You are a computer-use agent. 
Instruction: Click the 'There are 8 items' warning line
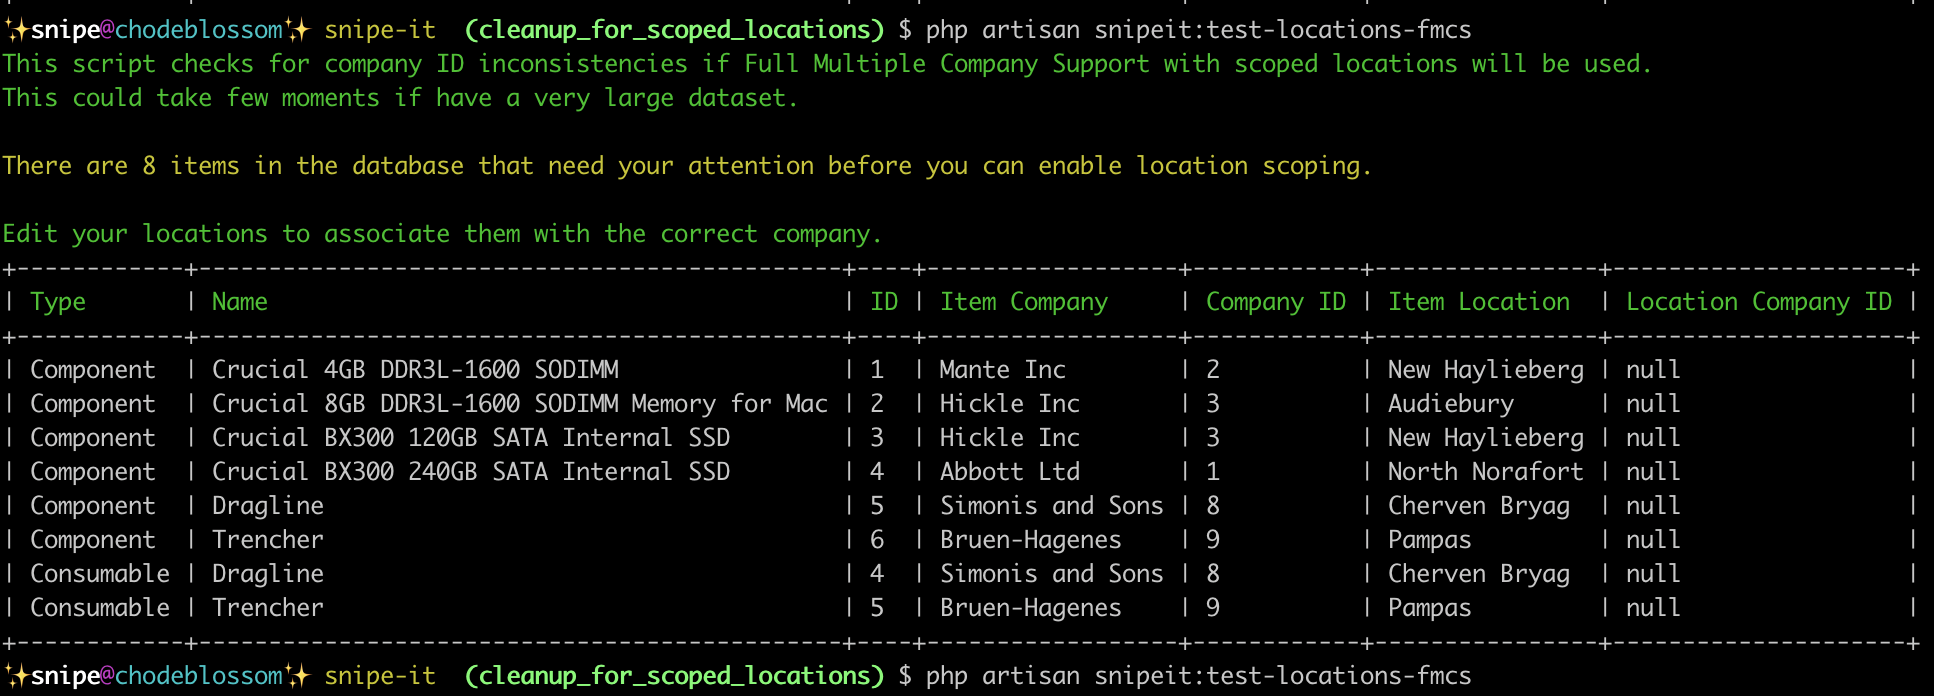click(x=687, y=166)
